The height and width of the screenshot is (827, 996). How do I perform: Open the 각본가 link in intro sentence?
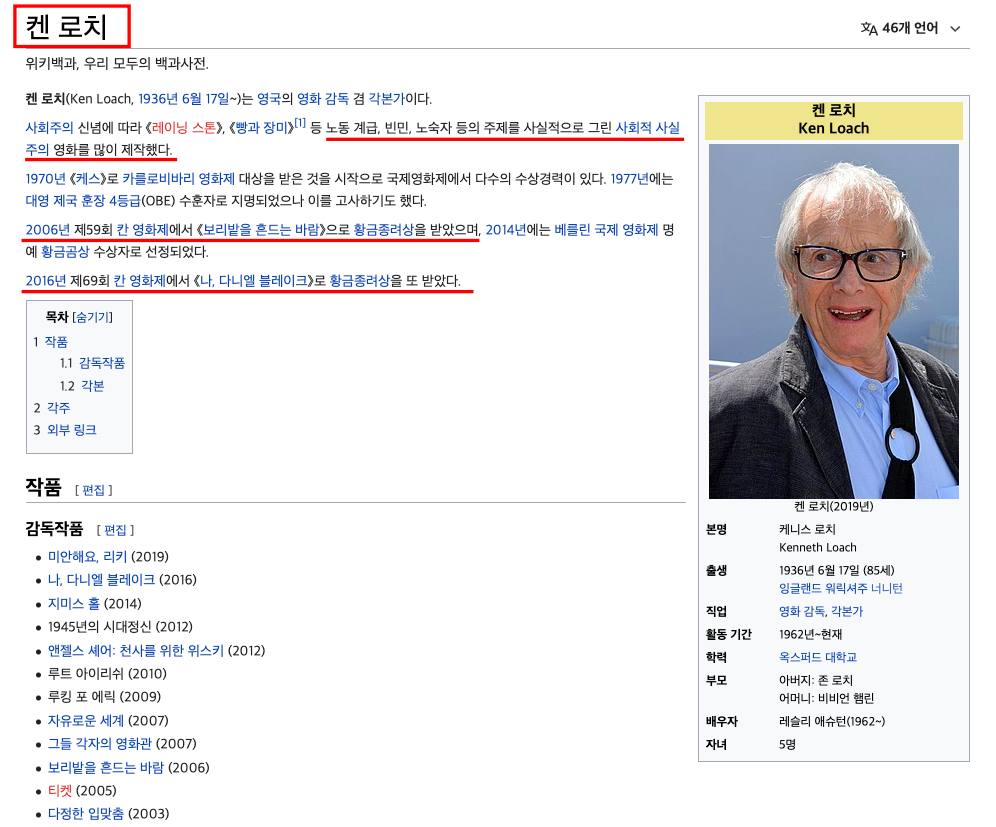(386, 98)
